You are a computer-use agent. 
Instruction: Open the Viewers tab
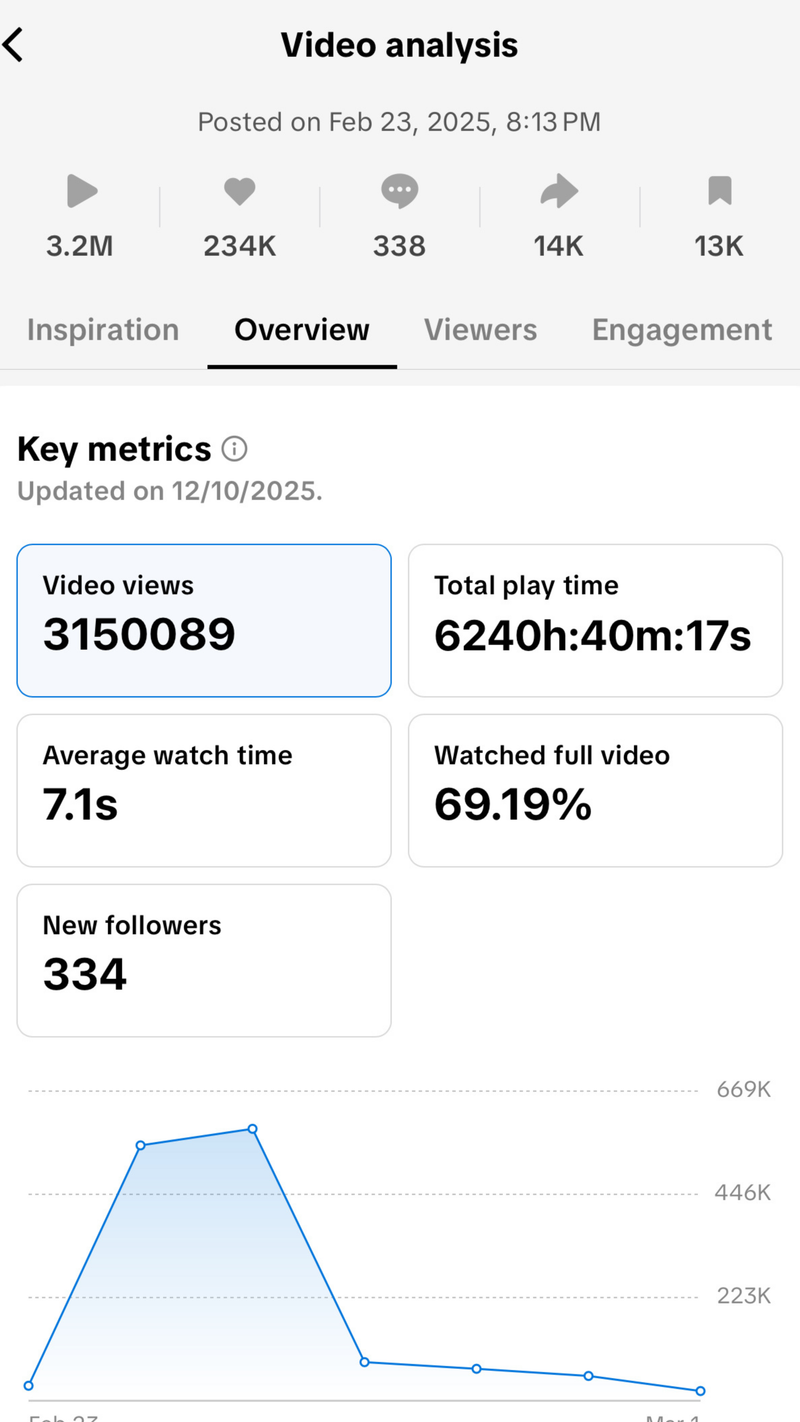point(480,330)
